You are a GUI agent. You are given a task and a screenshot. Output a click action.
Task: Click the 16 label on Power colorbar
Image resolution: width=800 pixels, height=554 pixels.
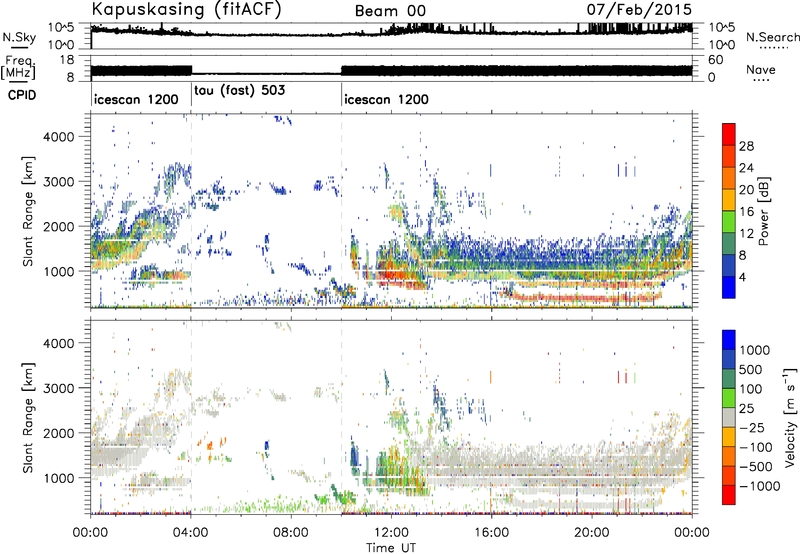[x=746, y=212]
